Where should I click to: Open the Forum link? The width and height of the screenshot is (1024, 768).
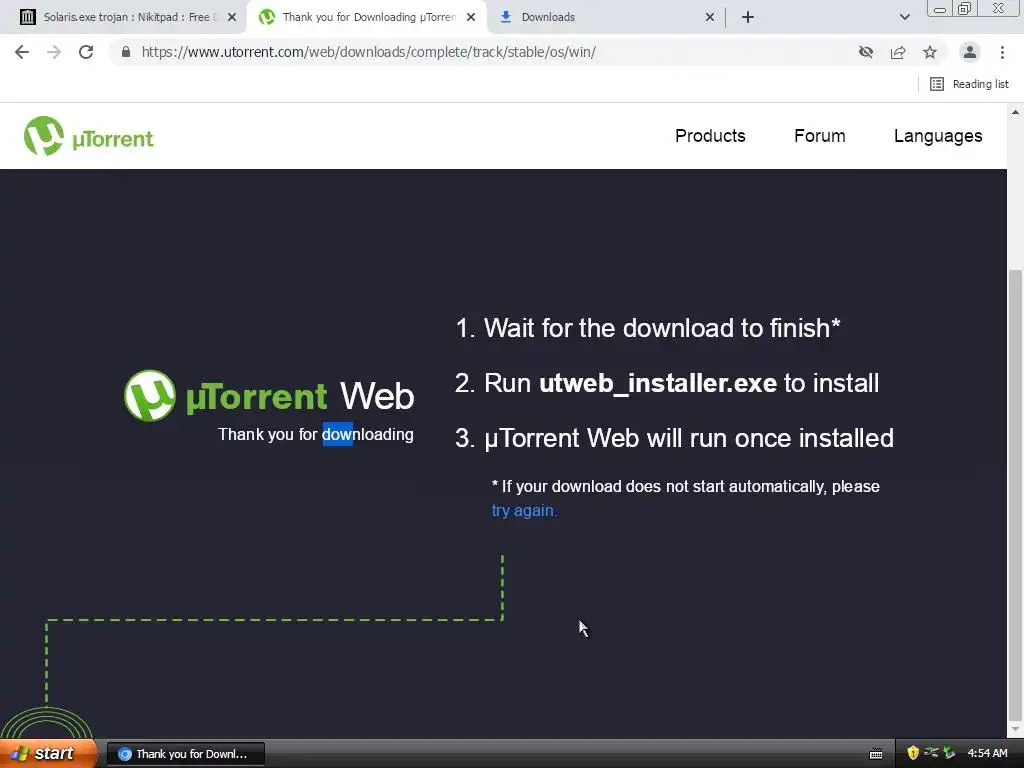(820, 136)
